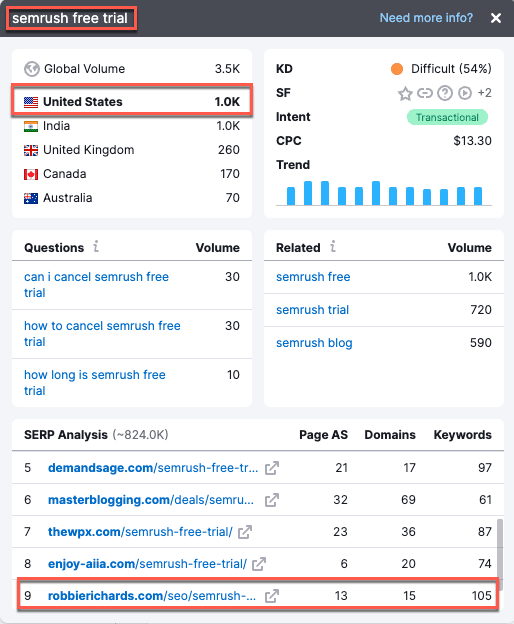514x624 pixels.
Task: Click the Page AS value 21 for demandsage.com
Action: click(341, 468)
